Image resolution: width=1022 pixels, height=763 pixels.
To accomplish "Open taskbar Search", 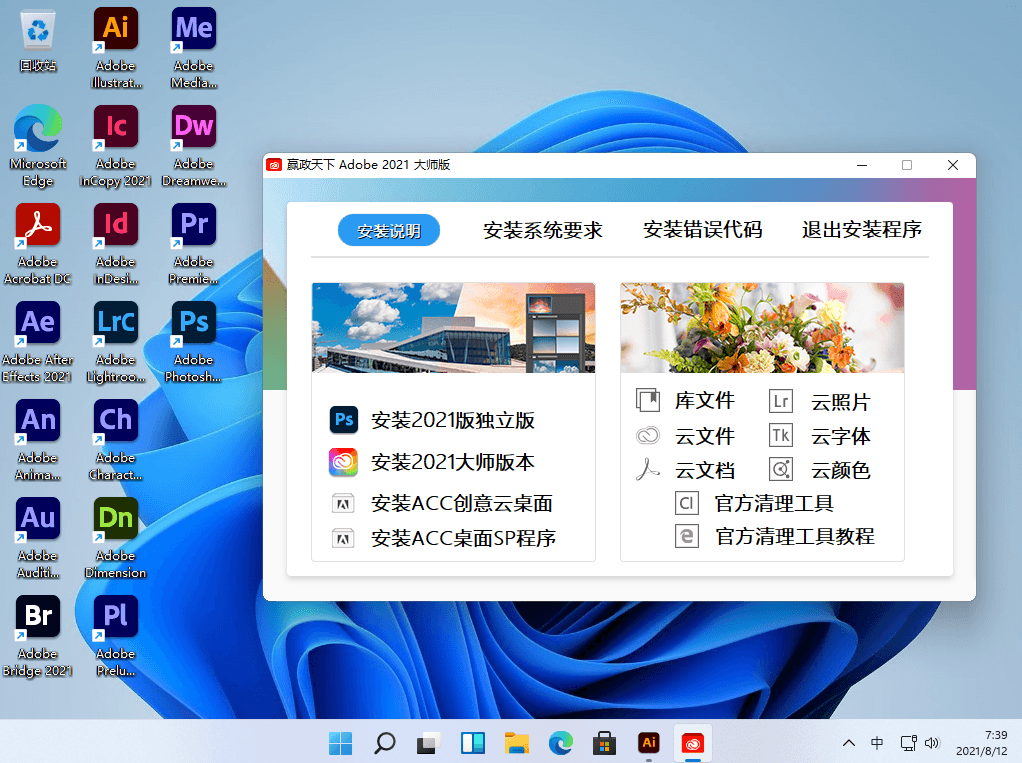I will point(385,743).
